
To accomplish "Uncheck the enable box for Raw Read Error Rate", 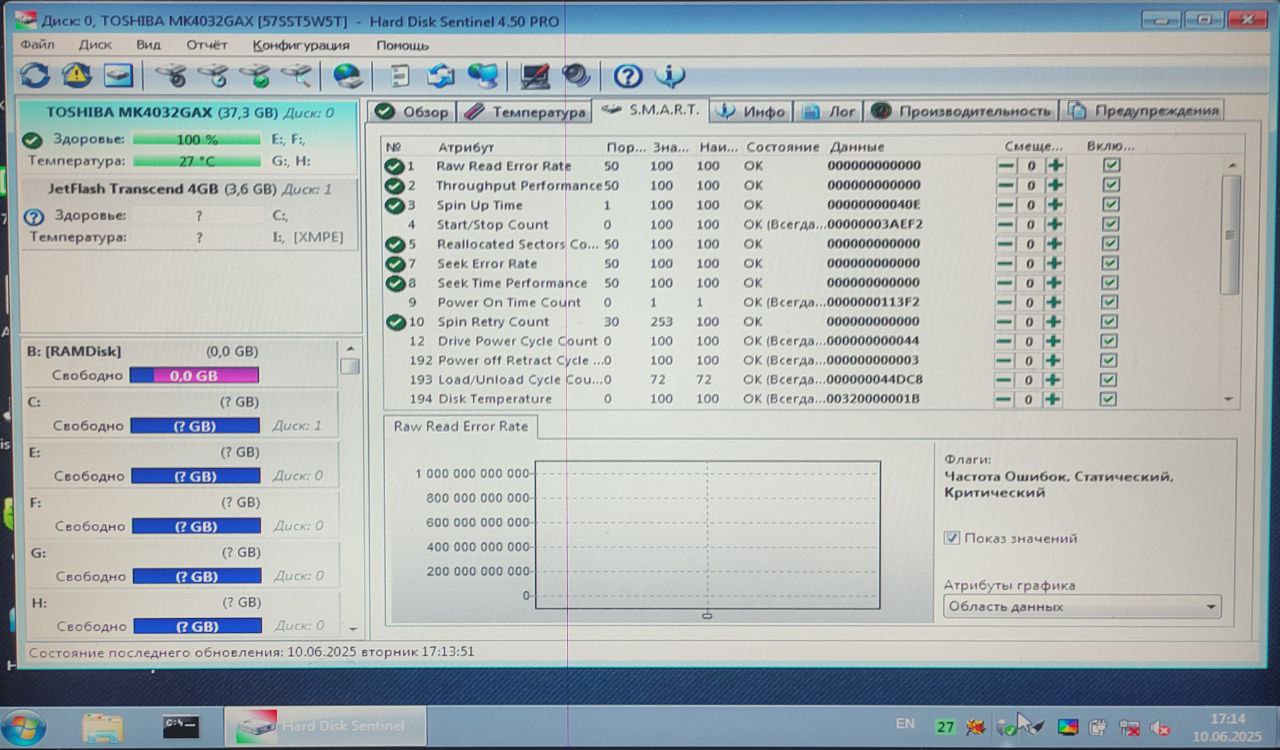I will click(x=1111, y=166).
